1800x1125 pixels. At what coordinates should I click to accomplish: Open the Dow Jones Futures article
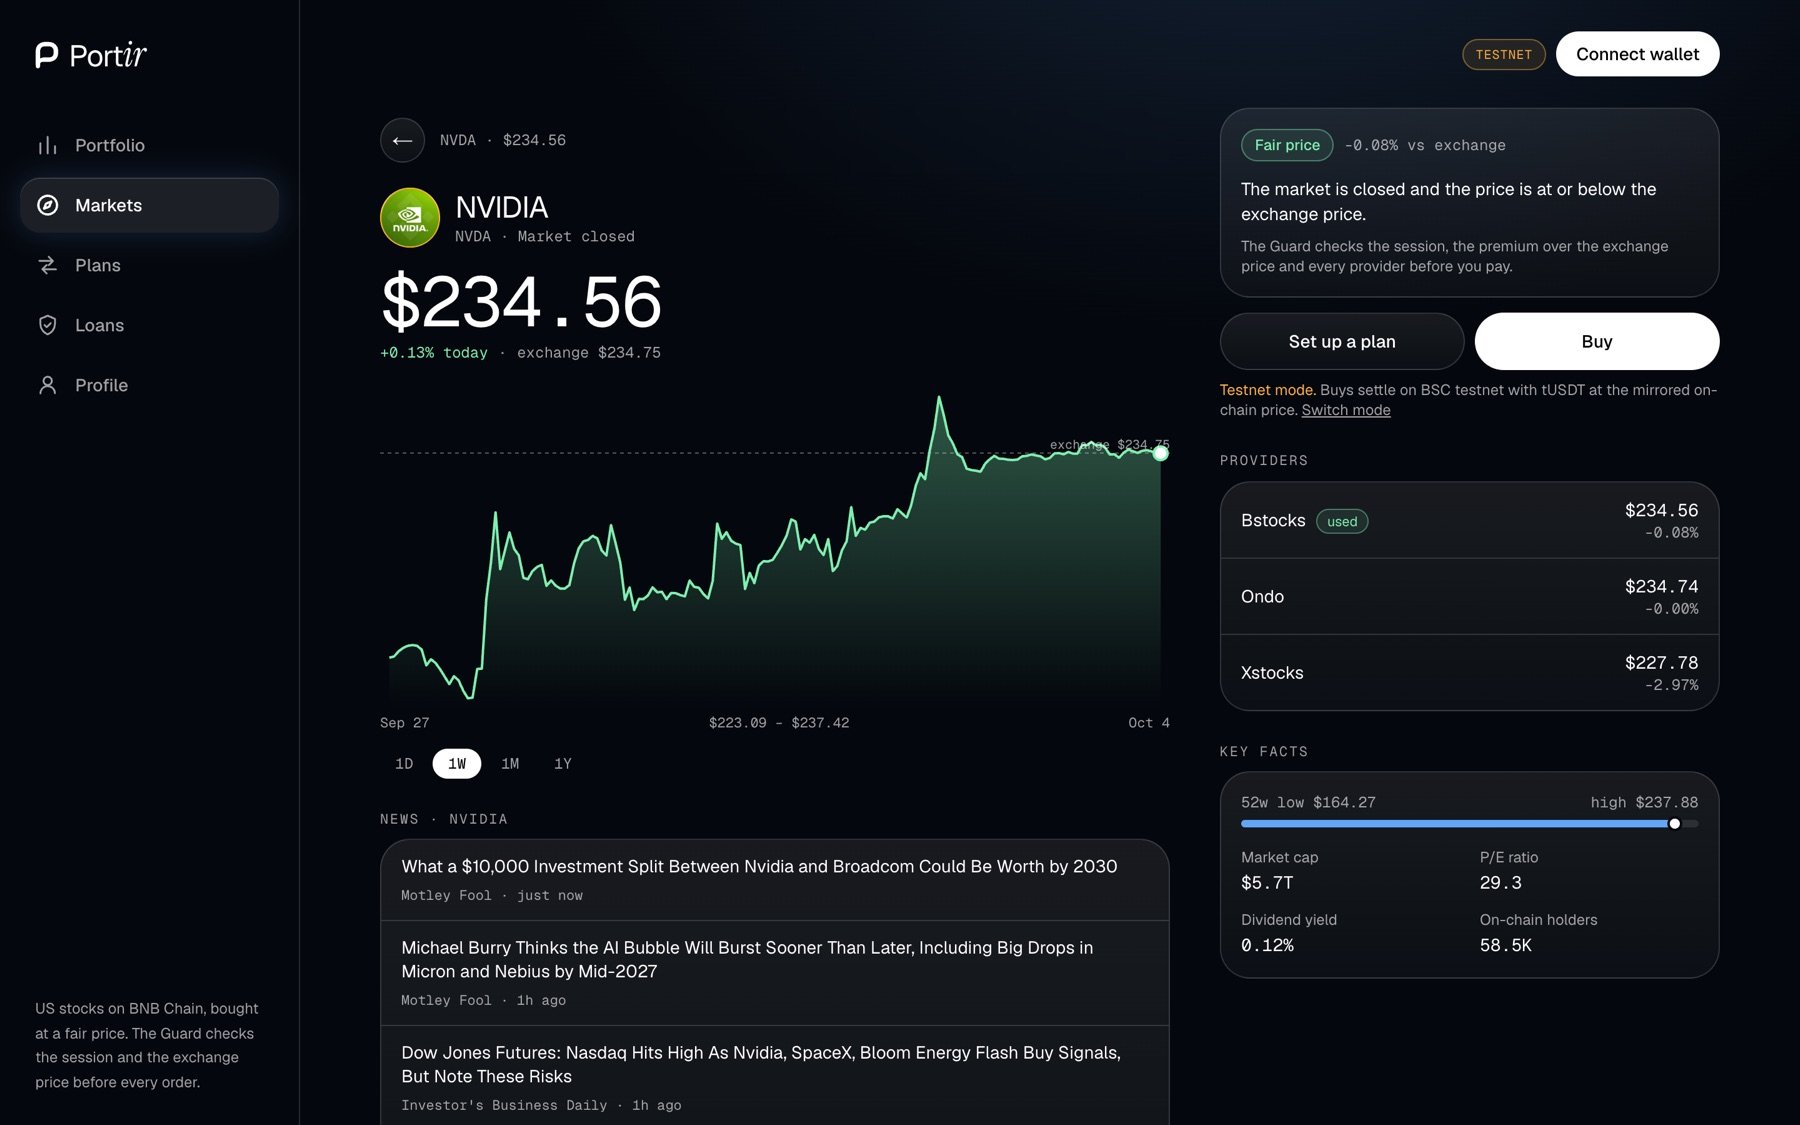(x=775, y=1077)
